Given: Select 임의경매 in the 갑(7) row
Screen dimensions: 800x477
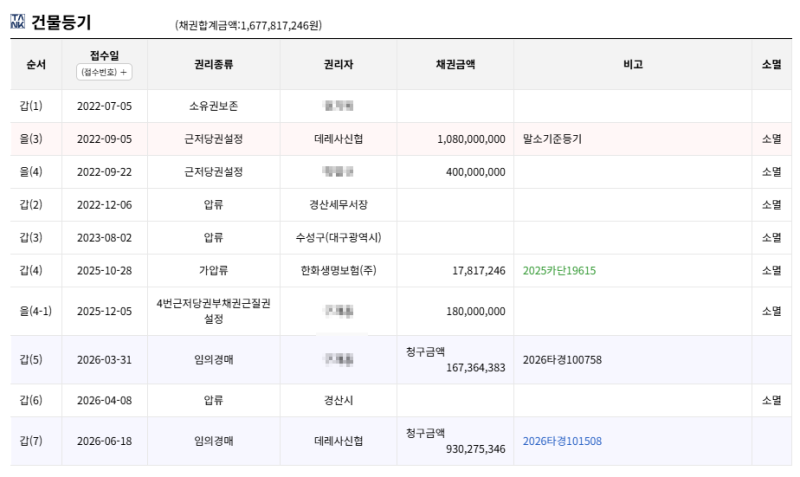Looking at the screenshot, I should tap(214, 441).
